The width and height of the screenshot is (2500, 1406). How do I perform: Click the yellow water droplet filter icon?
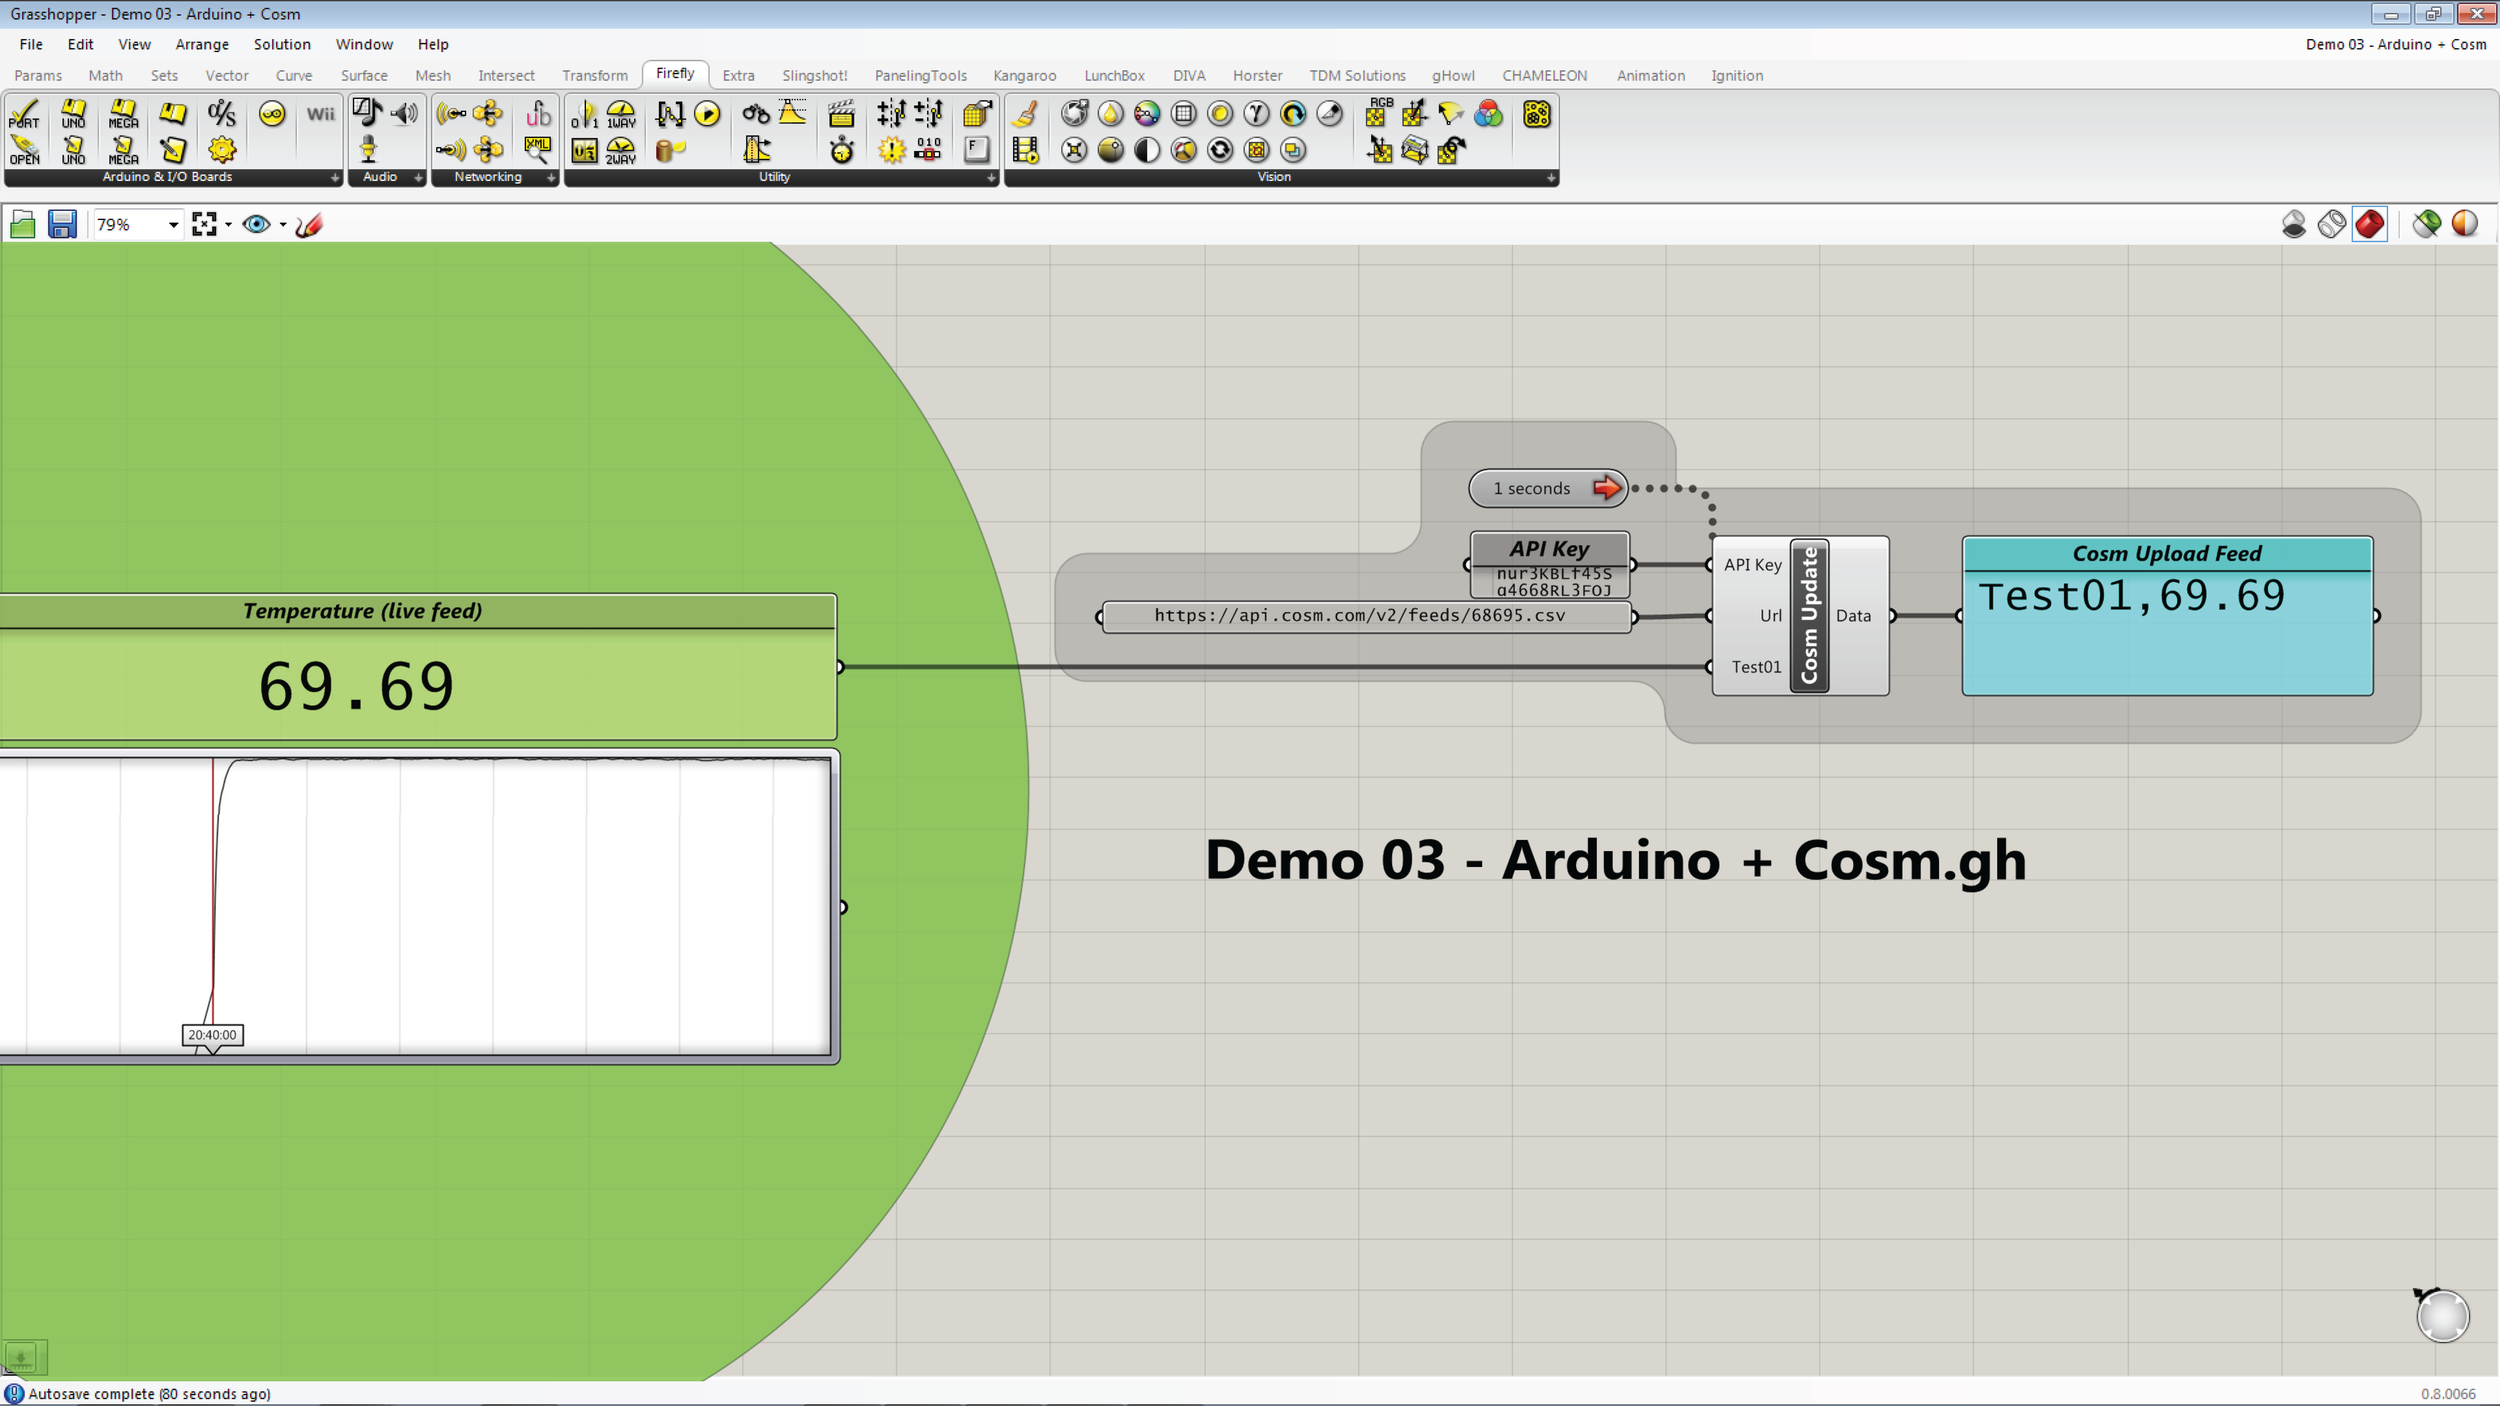pyautogui.click(x=1110, y=114)
